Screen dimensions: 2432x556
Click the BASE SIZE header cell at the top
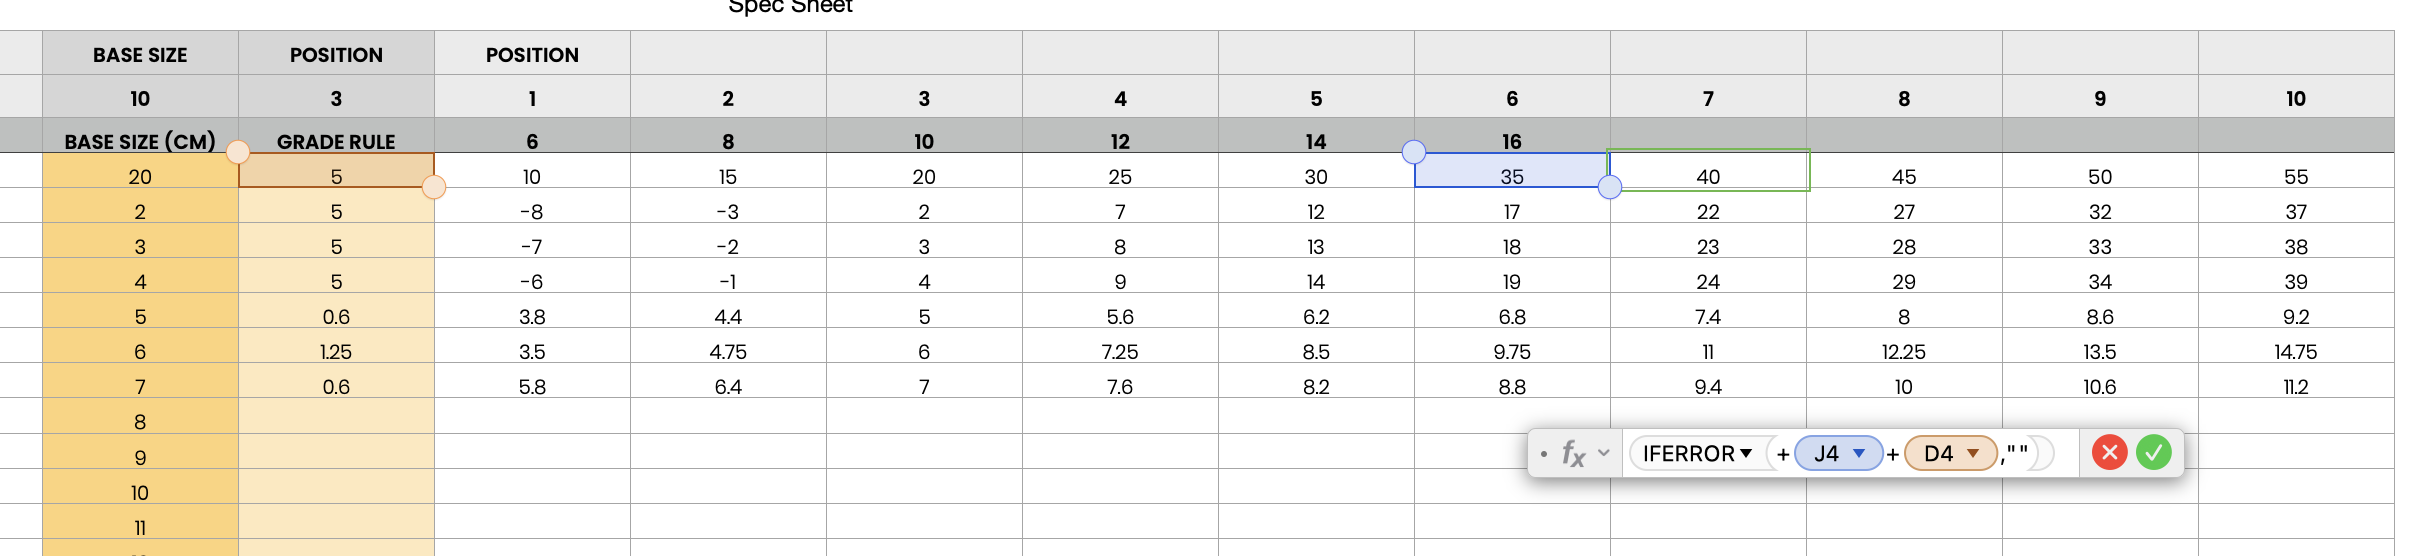140,55
